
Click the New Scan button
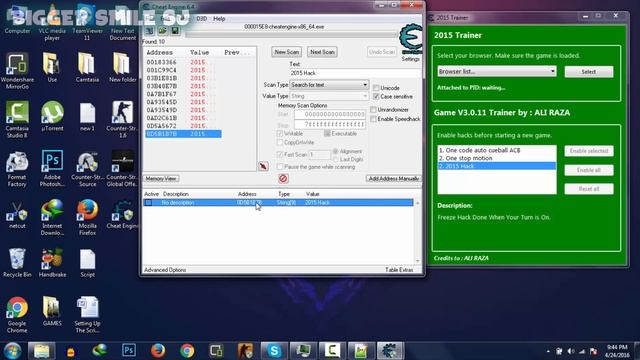[287, 52]
